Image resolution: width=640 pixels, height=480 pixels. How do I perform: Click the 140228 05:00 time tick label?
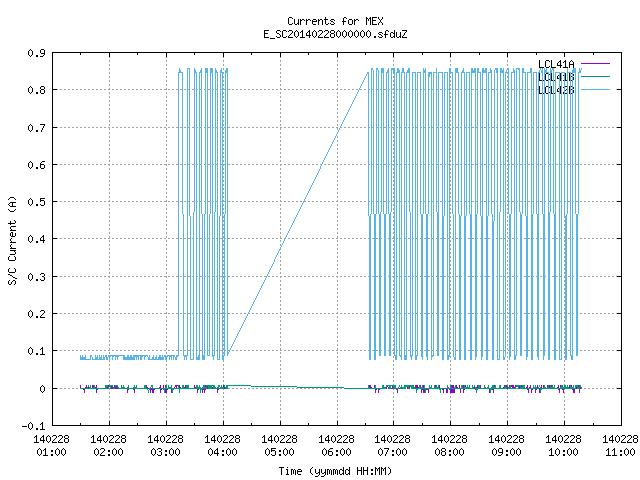[280, 446]
